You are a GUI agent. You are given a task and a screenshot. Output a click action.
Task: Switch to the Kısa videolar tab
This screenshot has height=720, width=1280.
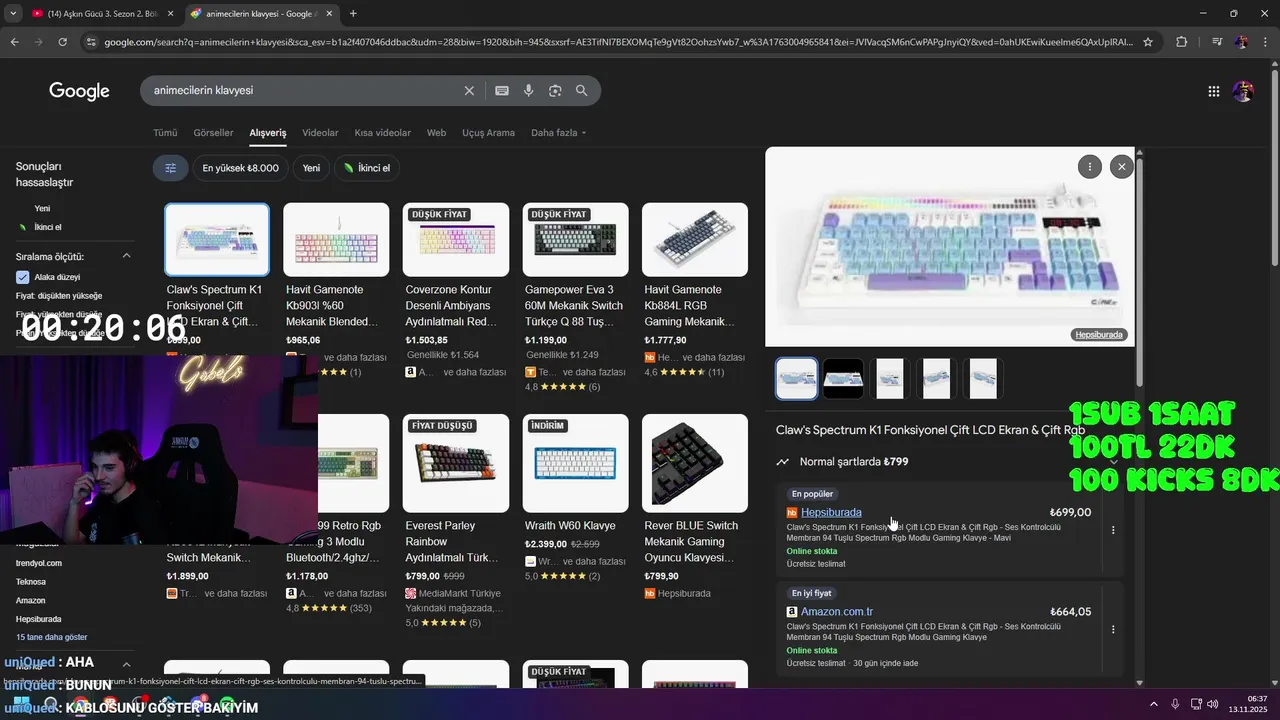(382, 133)
